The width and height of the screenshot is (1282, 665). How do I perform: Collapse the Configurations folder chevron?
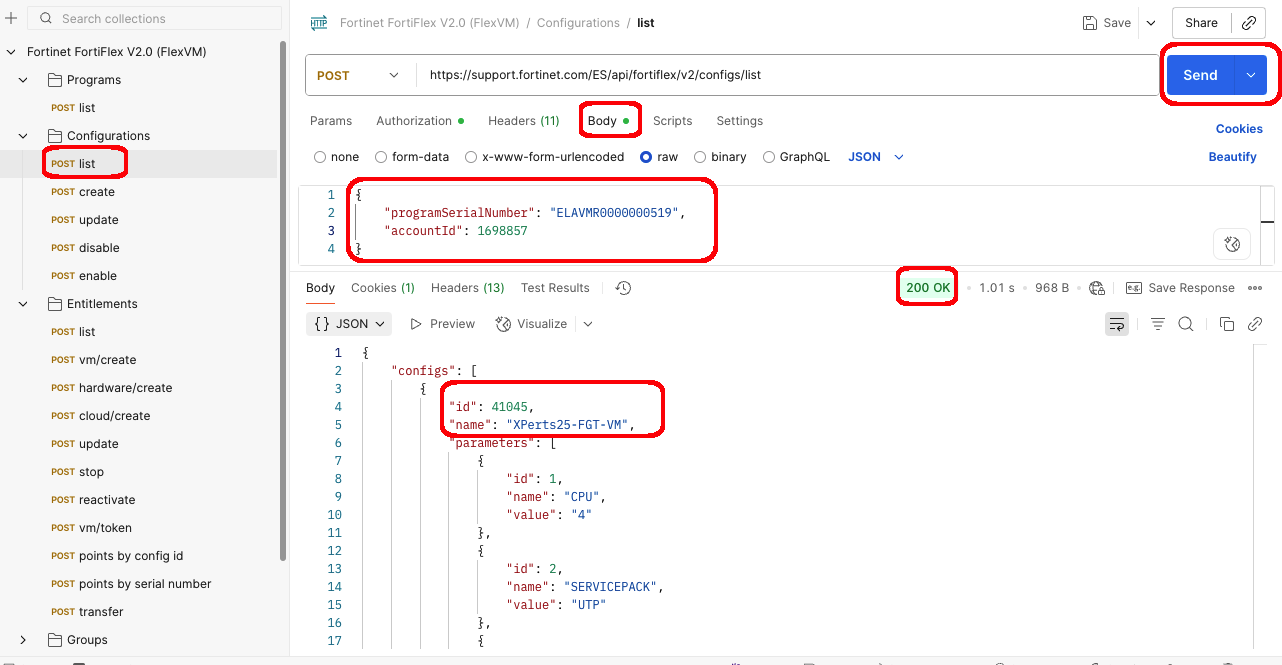23,136
